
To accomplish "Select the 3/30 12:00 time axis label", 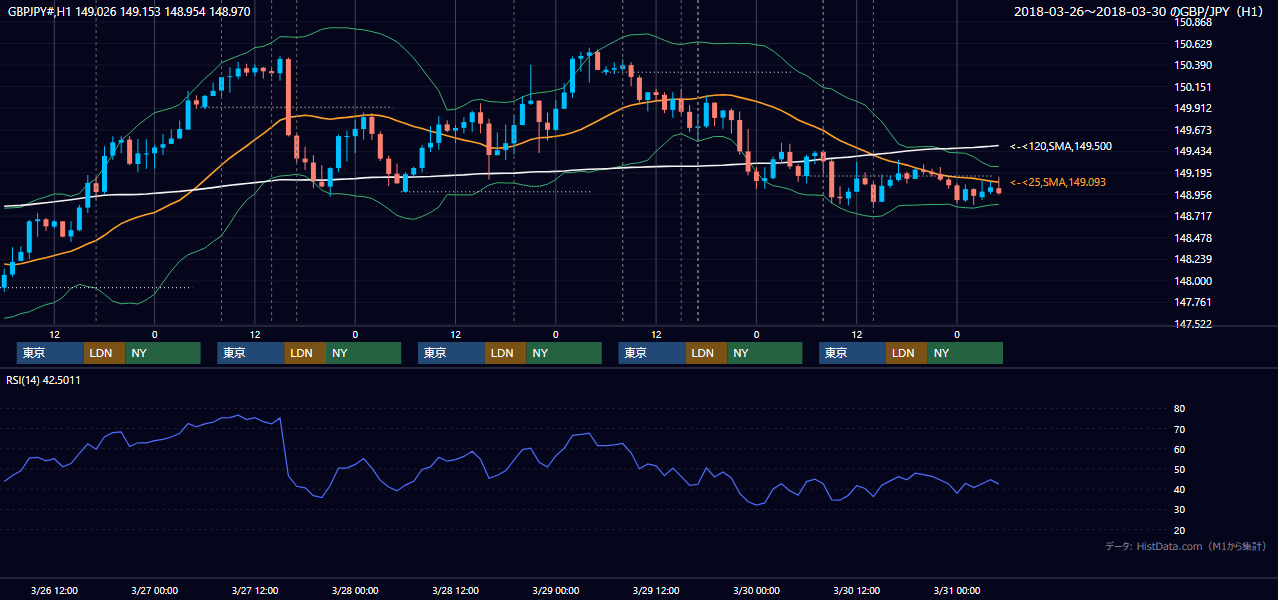I will (x=856, y=590).
